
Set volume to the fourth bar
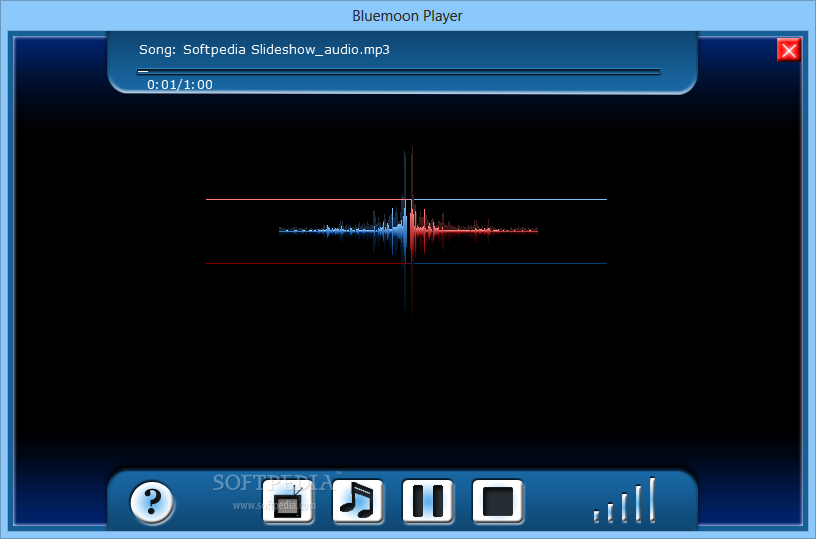point(639,503)
